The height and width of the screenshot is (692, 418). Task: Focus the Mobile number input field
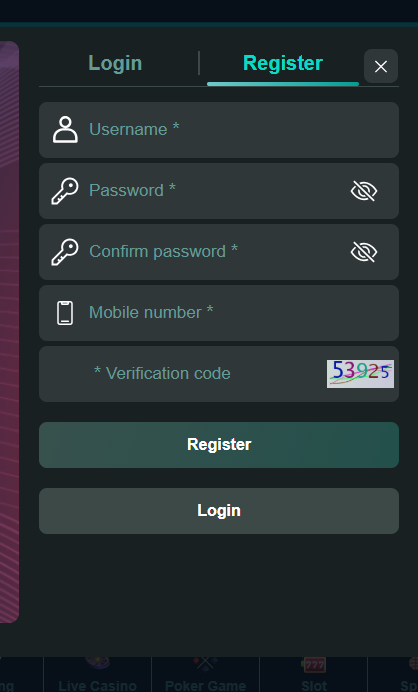click(x=219, y=313)
